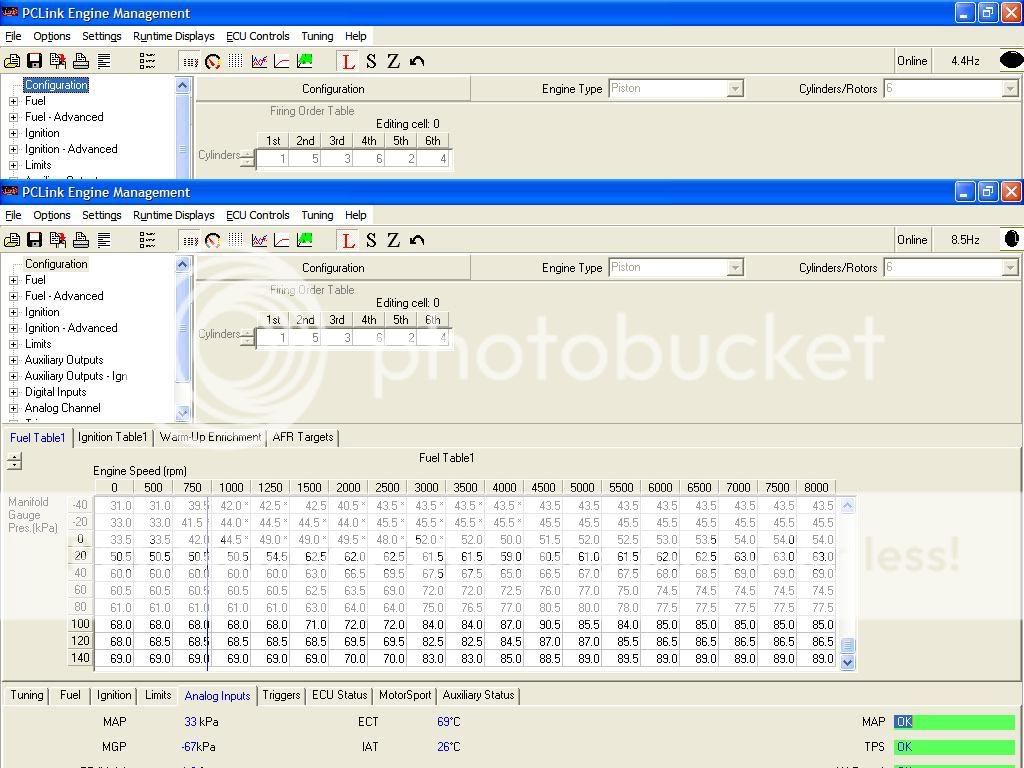Open Engine Type dropdown in back window
Viewport: 1024px width, 768px height.
coord(735,89)
